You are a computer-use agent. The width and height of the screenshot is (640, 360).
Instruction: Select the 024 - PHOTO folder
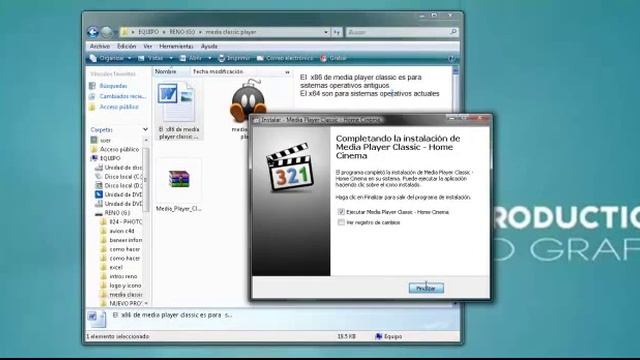pyautogui.click(x=121, y=222)
